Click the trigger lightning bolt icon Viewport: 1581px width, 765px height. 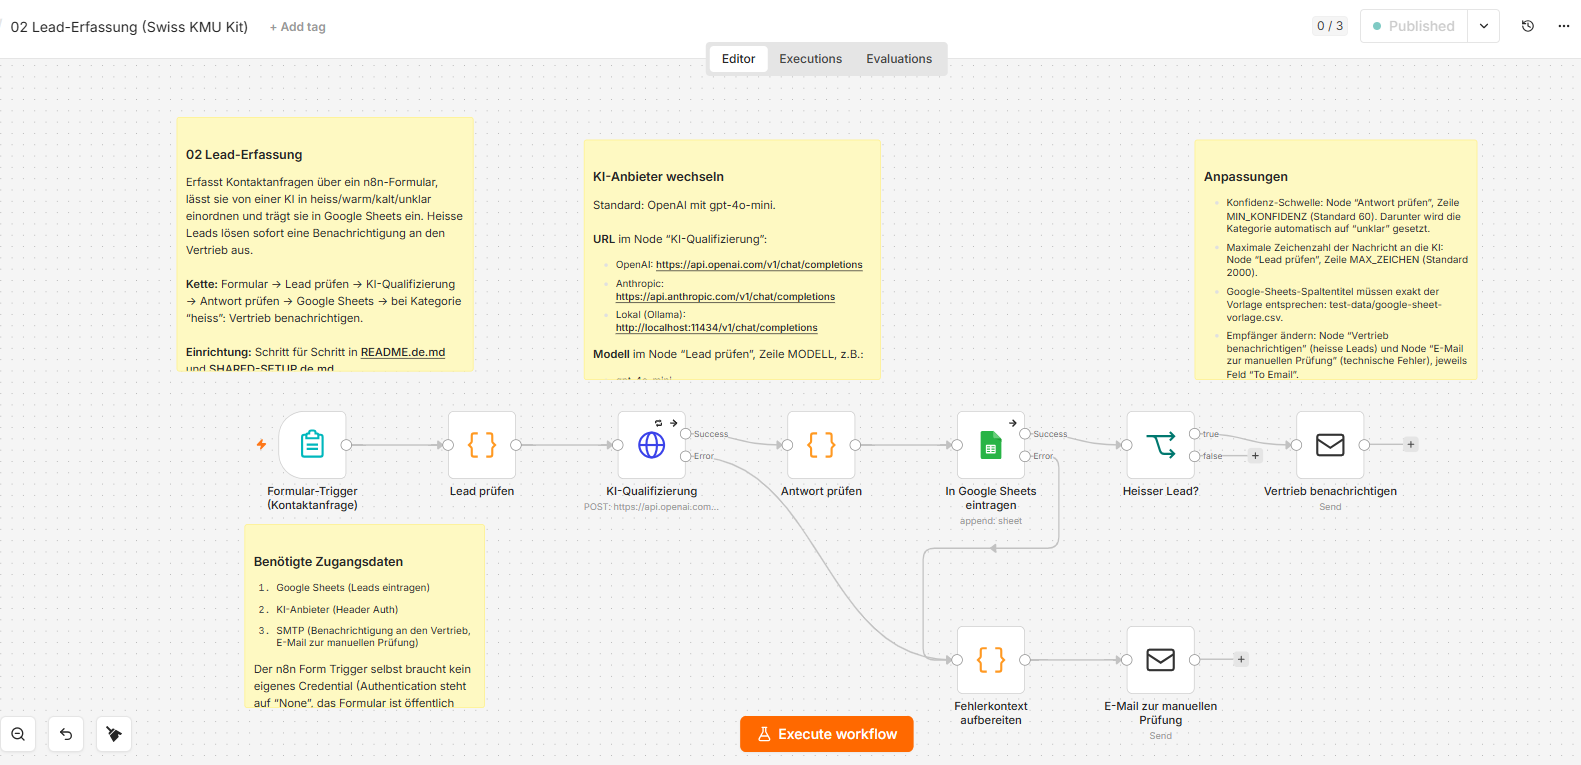tap(262, 445)
